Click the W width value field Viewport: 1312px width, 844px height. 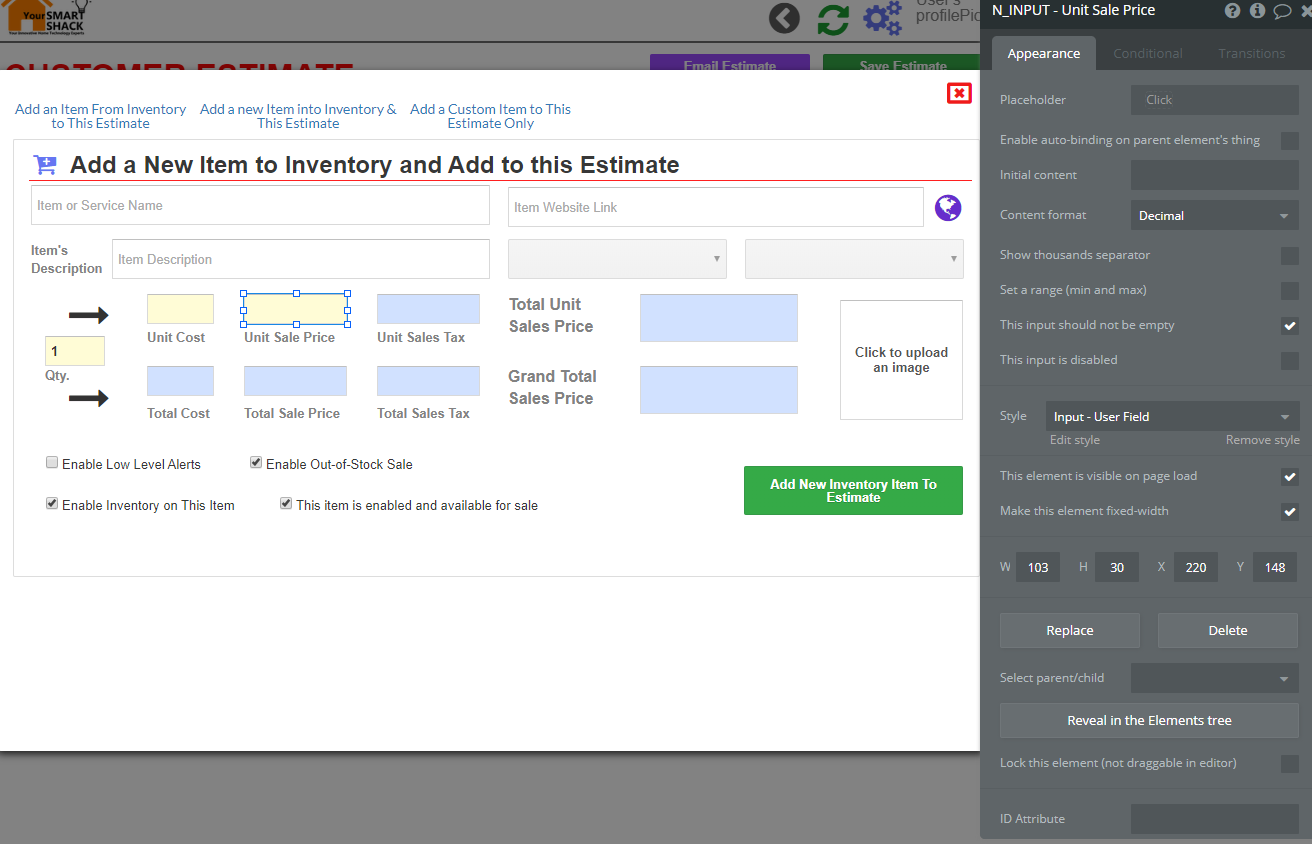pos(1038,567)
